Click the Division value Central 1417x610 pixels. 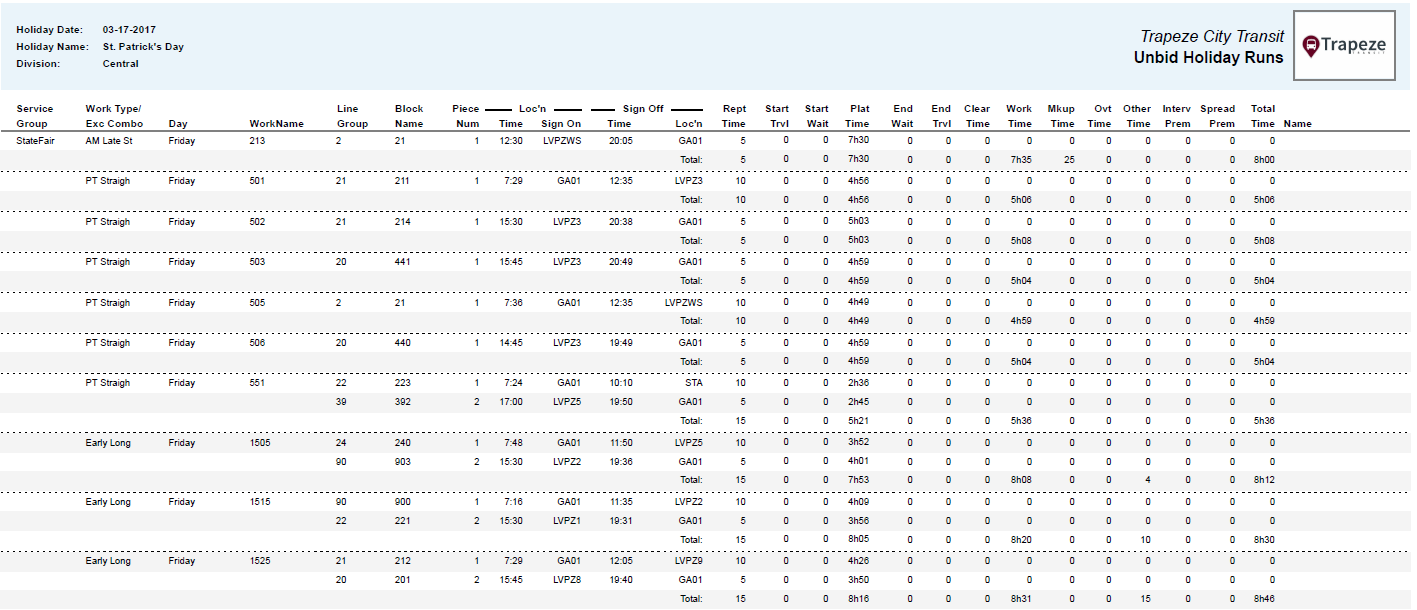(120, 62)
